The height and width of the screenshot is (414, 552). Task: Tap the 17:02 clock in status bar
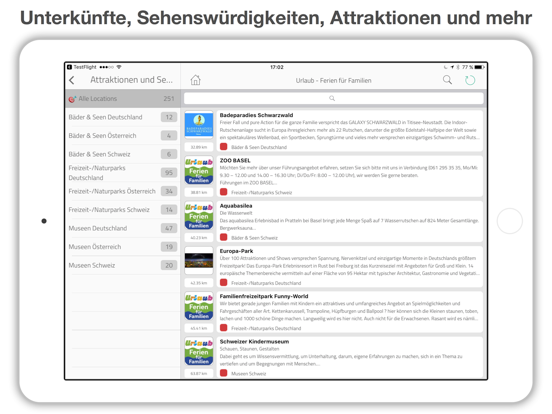[x=277, y=67]
